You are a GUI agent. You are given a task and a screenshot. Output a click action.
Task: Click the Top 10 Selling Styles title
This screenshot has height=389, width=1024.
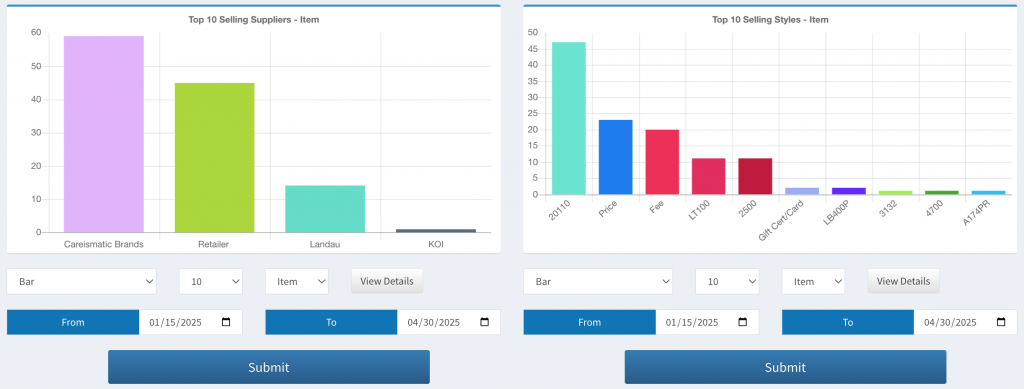click(x=771, y=20)
